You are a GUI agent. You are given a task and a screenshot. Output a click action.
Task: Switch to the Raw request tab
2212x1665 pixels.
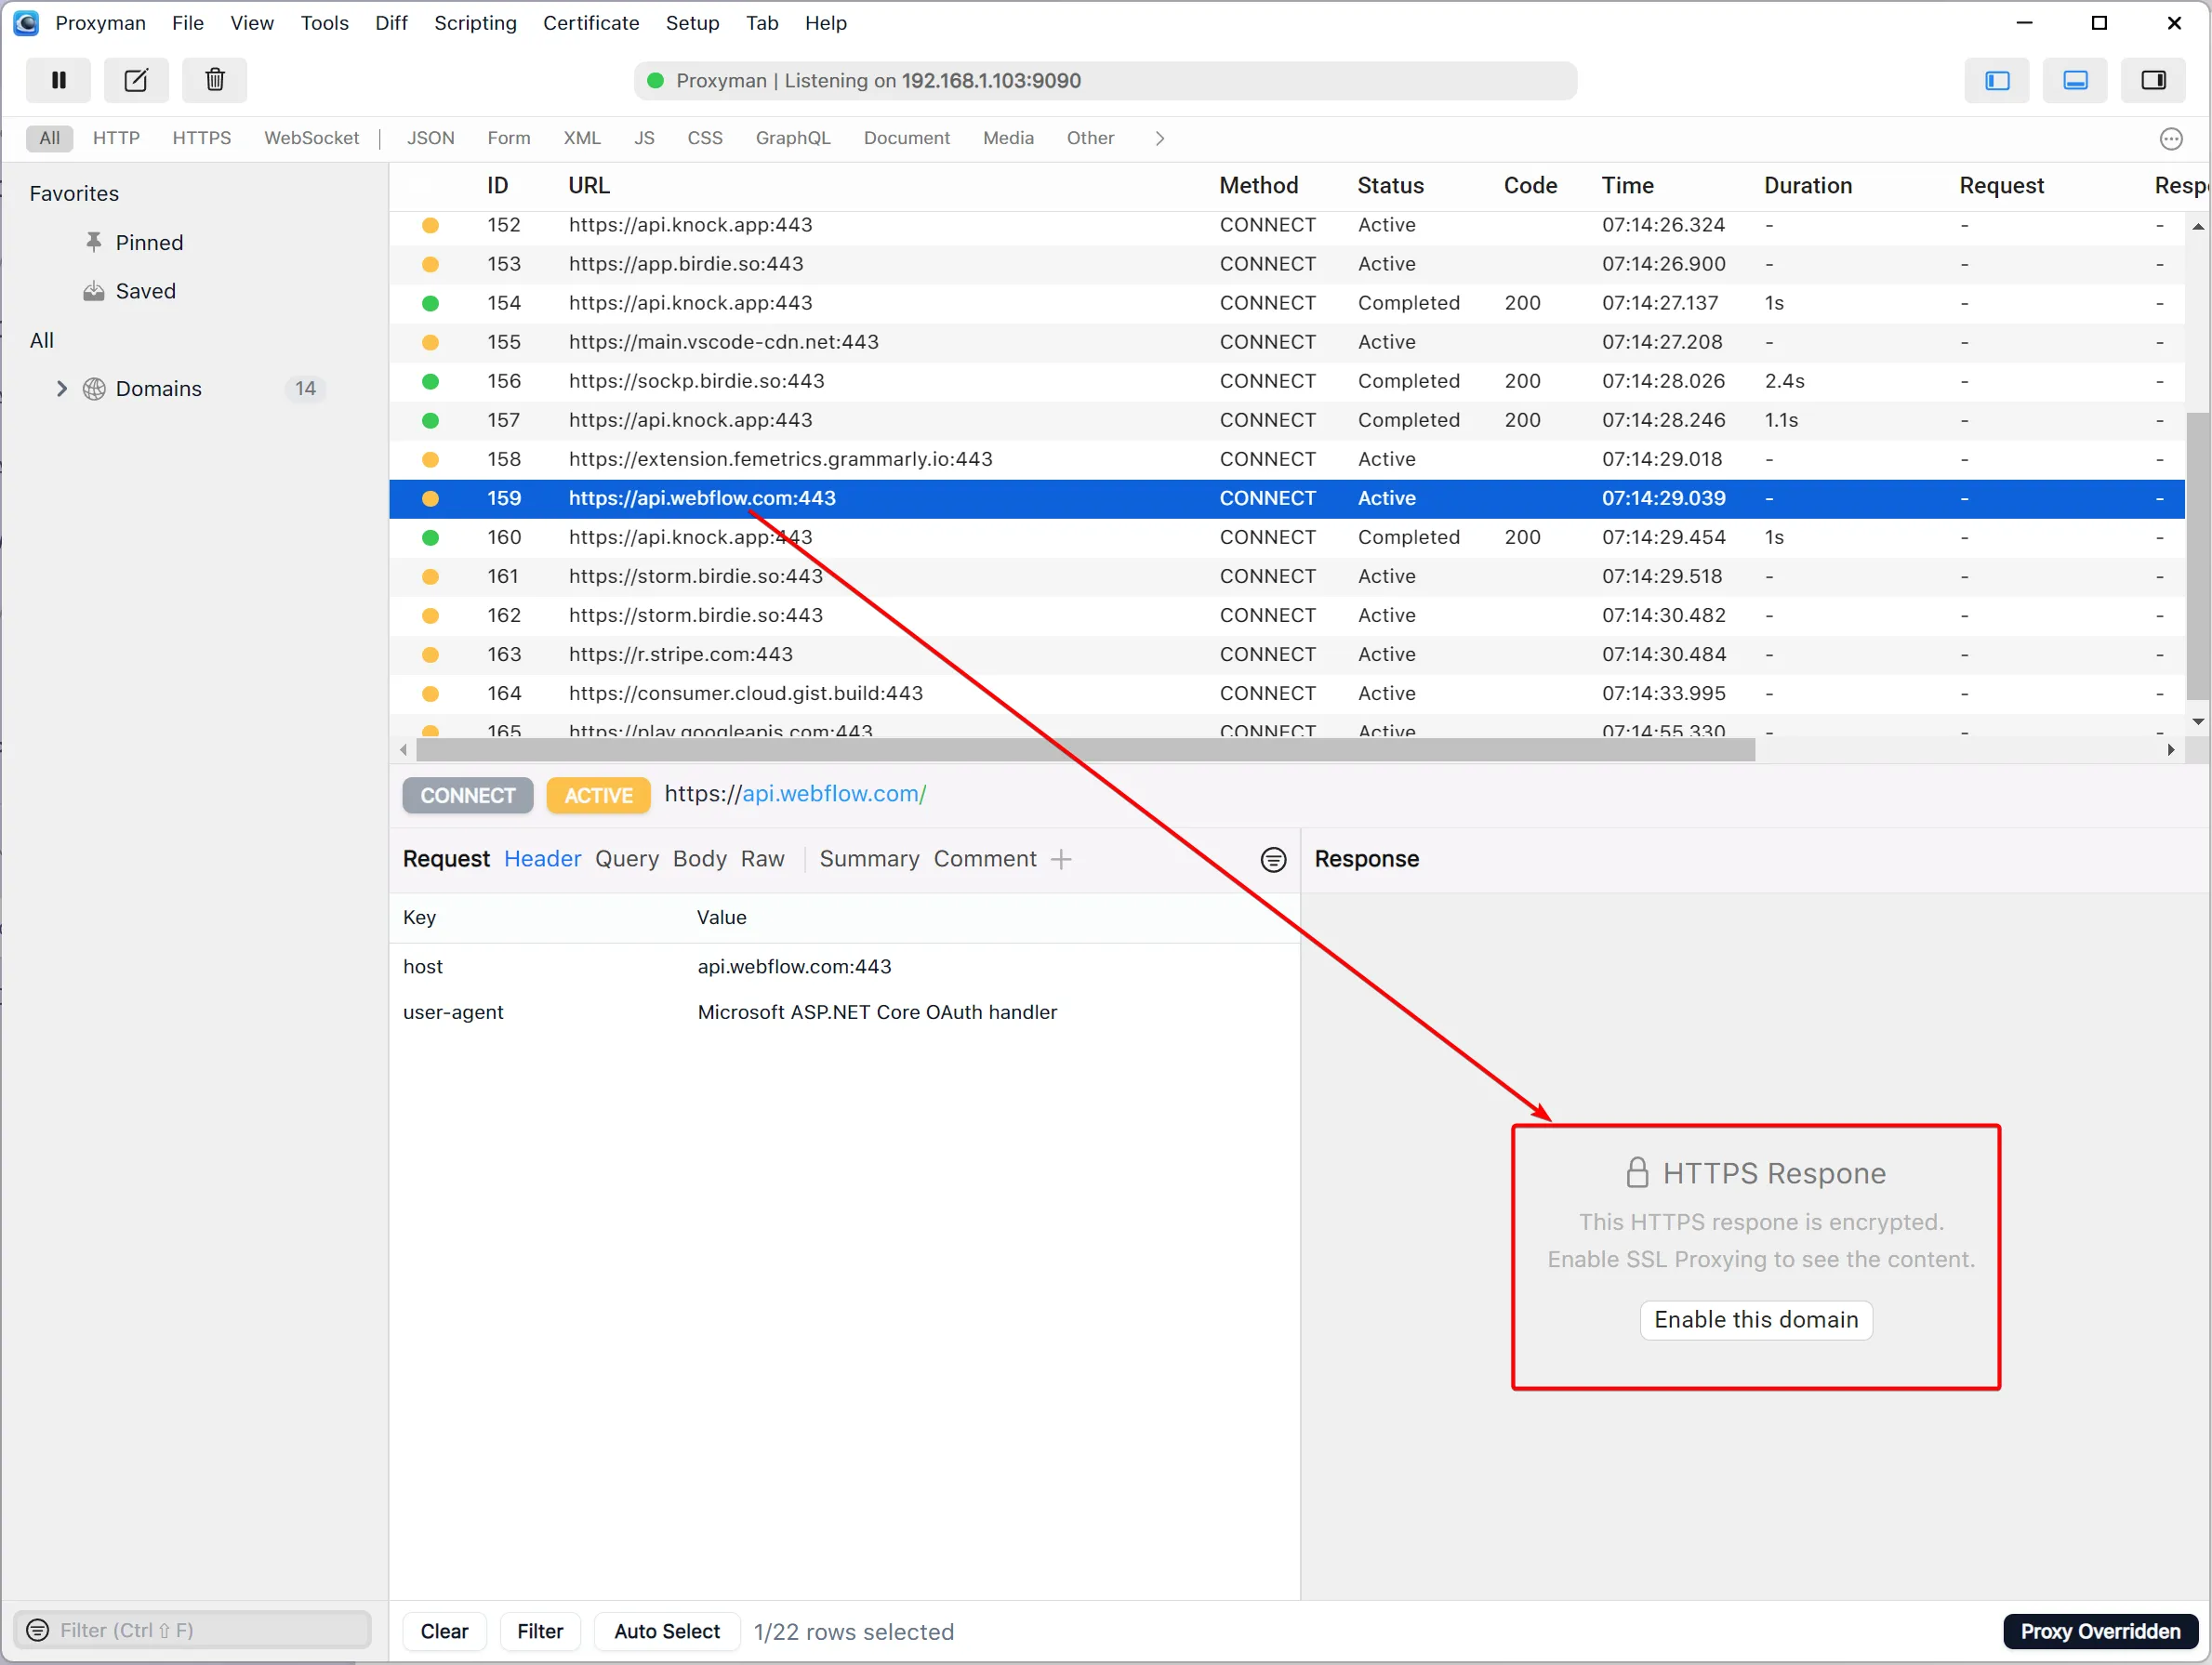point(763,859)
